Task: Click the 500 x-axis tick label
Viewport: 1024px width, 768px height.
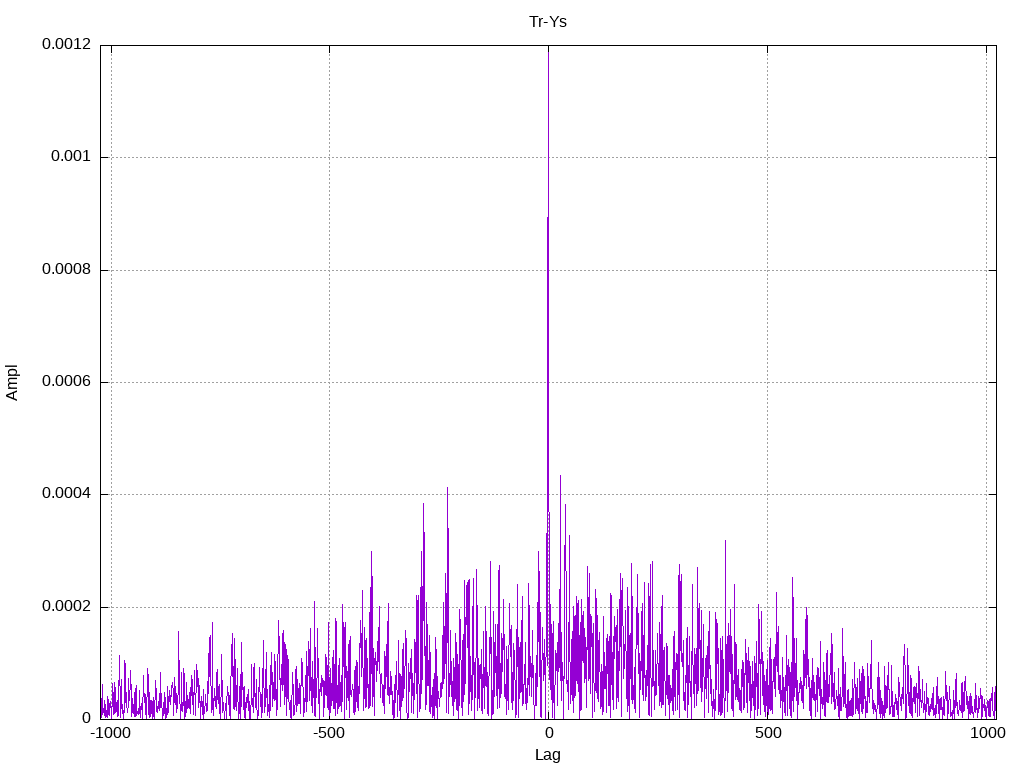Action: click(x=768, y=733)
